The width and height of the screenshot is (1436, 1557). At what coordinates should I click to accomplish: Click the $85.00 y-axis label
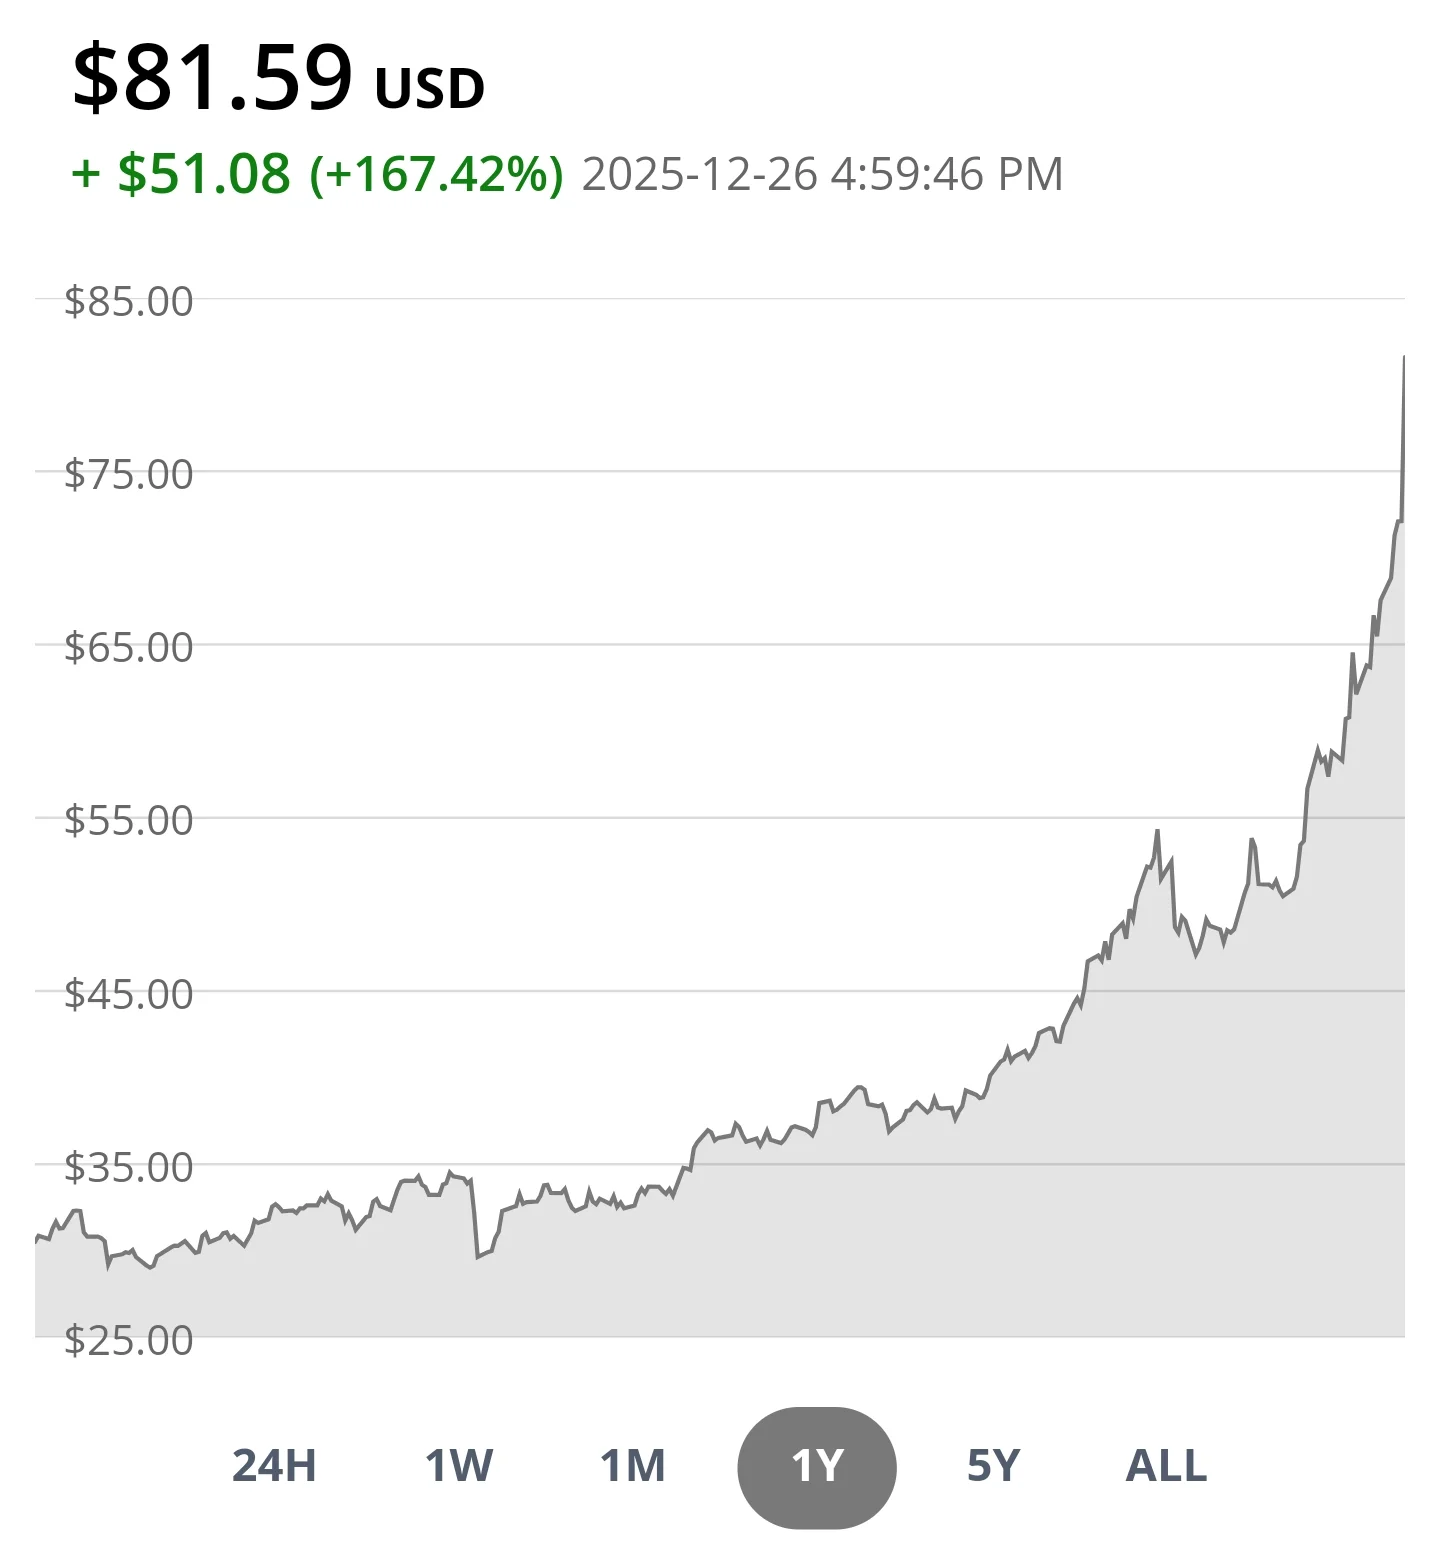[x=128, y=301]
